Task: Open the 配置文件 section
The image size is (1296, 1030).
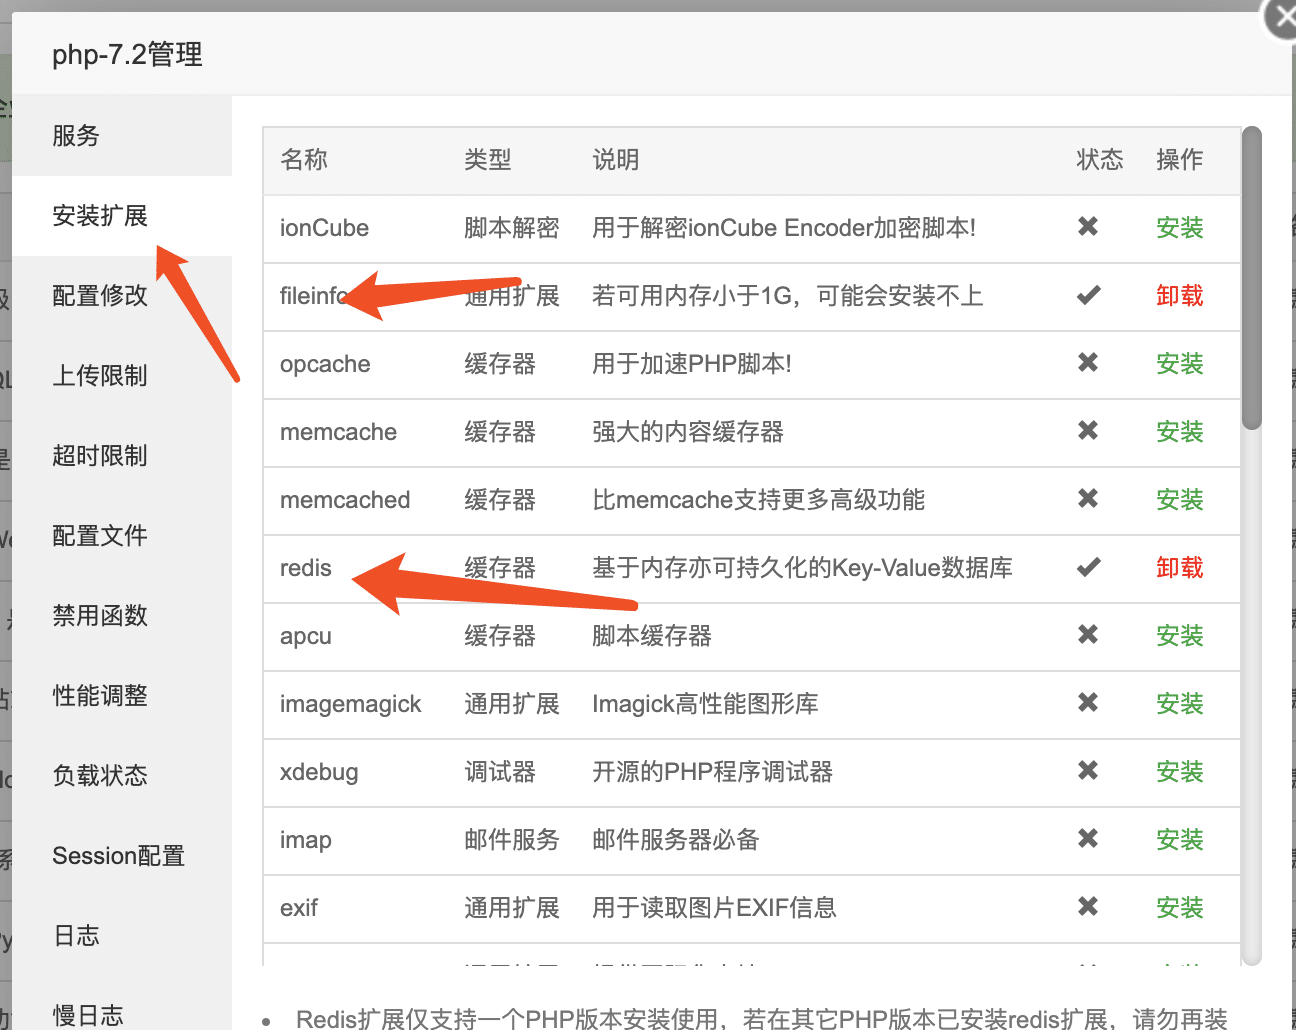Action: (x=99, y=535)
